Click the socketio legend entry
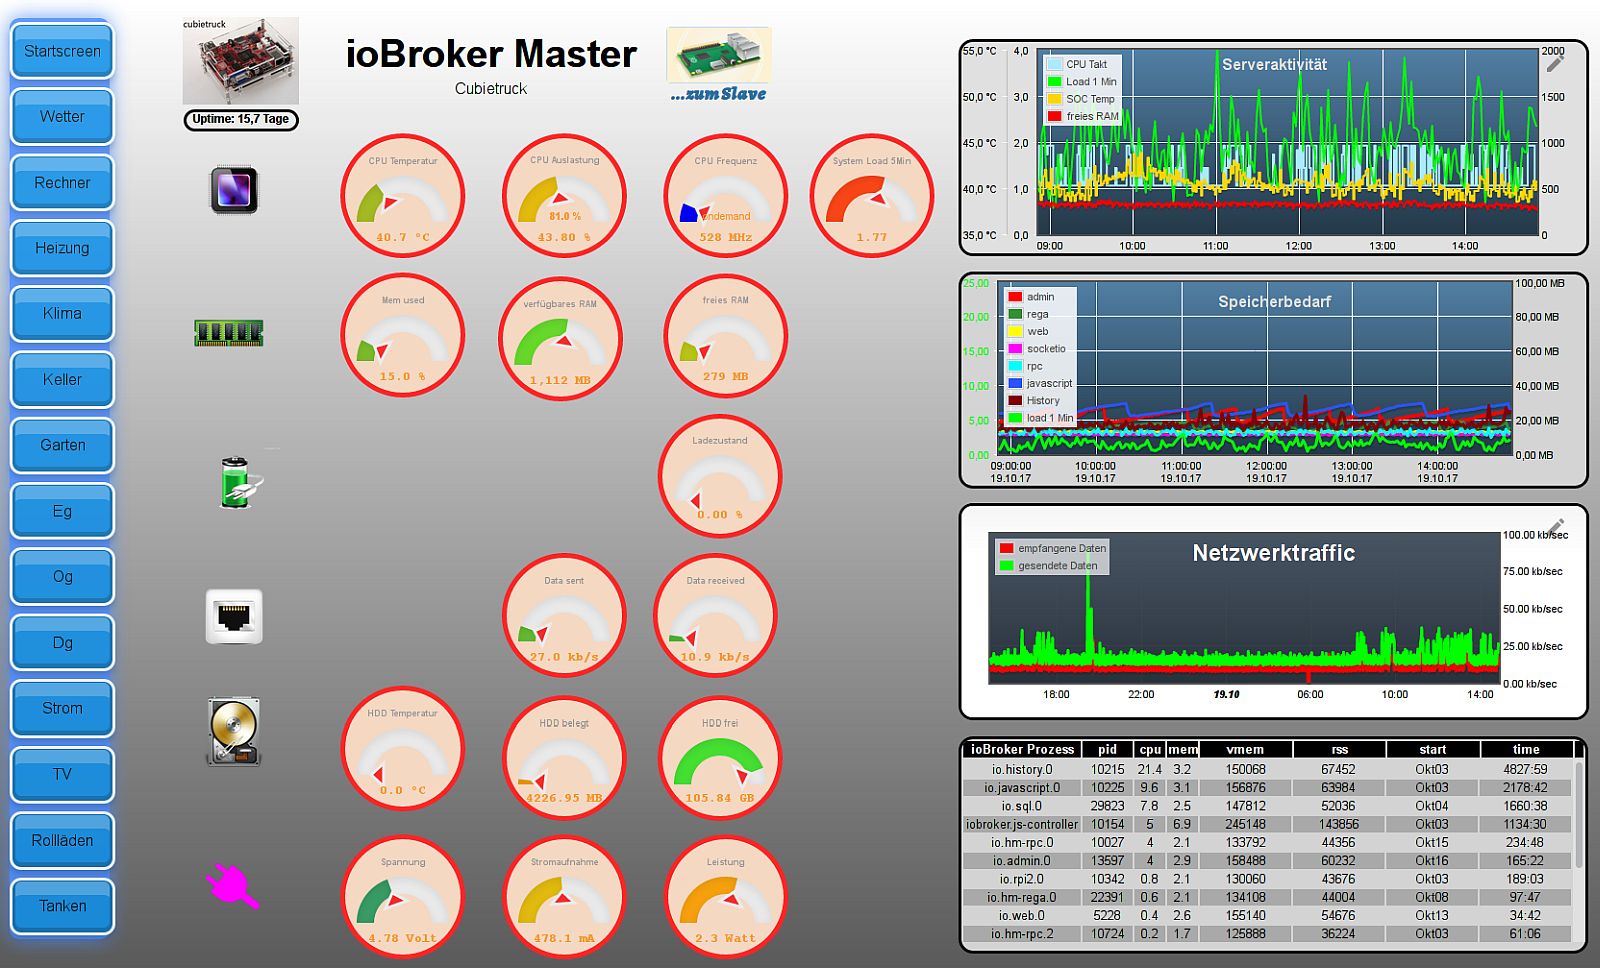 click(1038, 349)
